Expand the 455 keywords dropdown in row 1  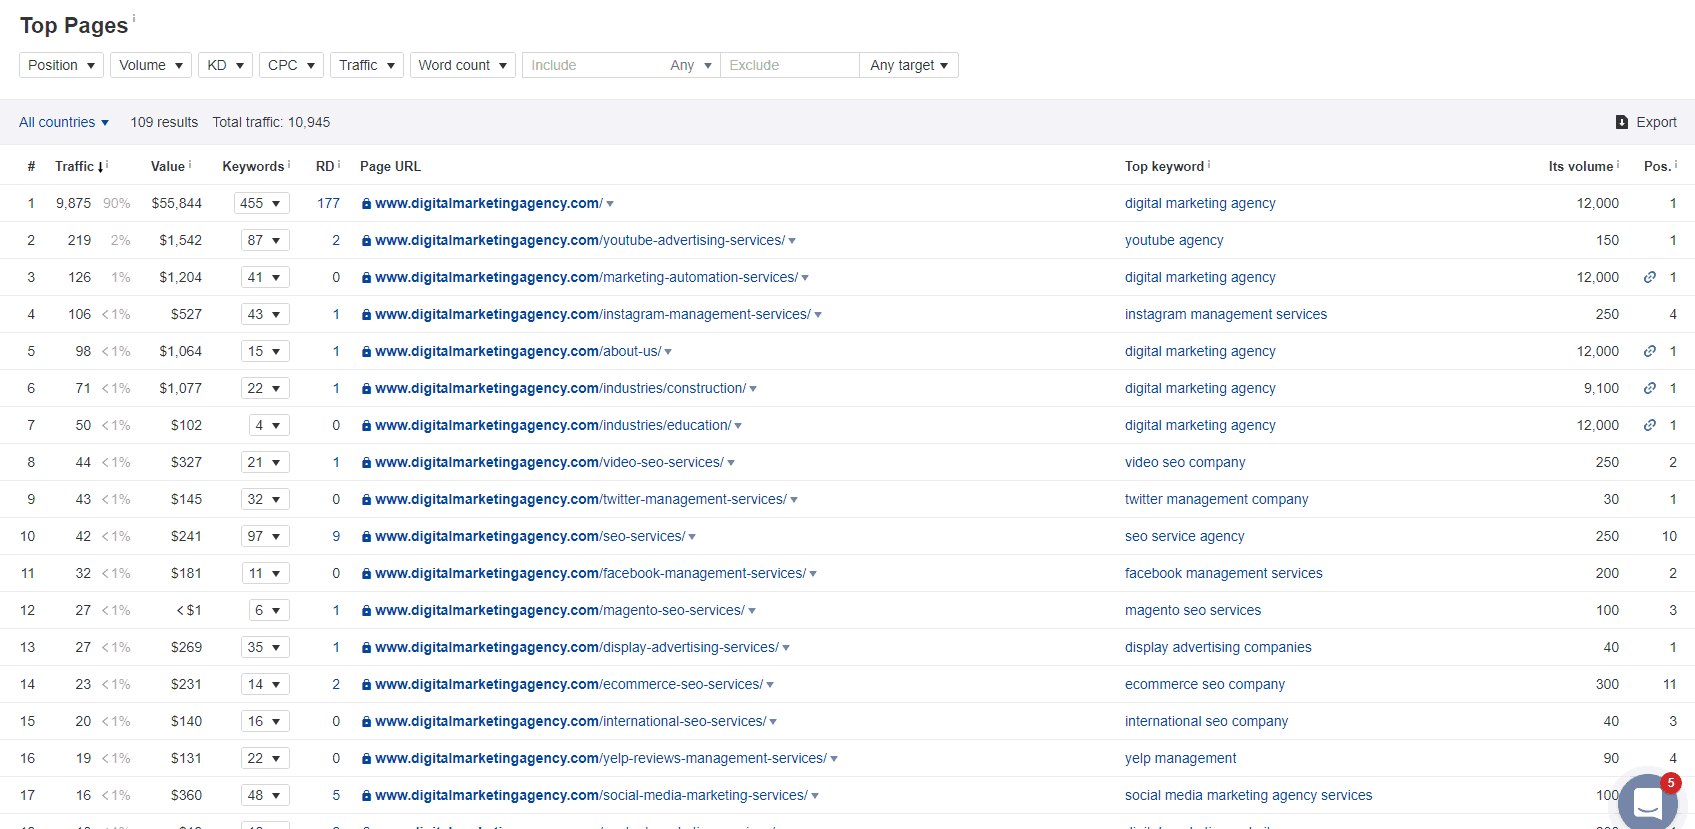[261, 203]
